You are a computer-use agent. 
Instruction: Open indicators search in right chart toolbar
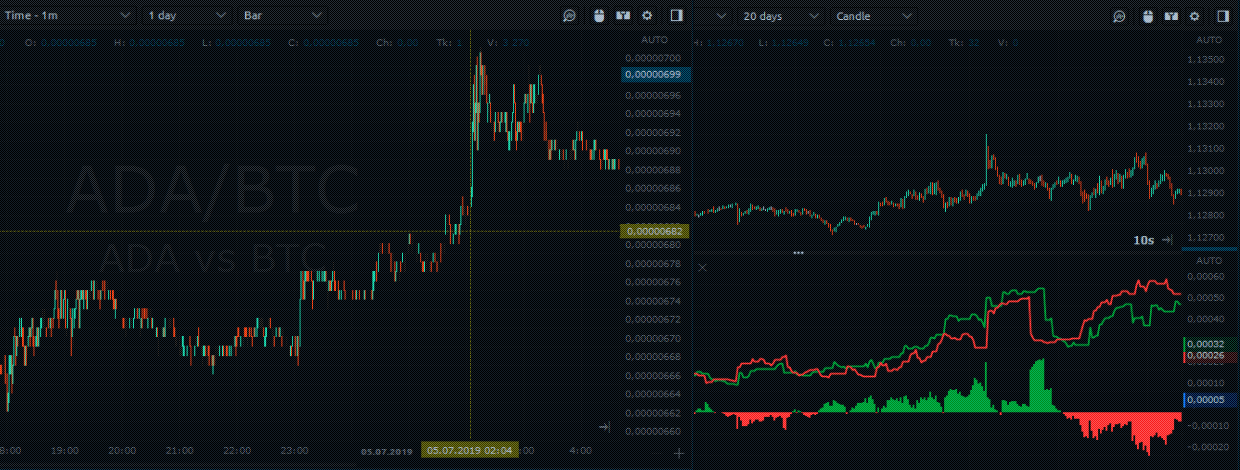coord(1119,16)
